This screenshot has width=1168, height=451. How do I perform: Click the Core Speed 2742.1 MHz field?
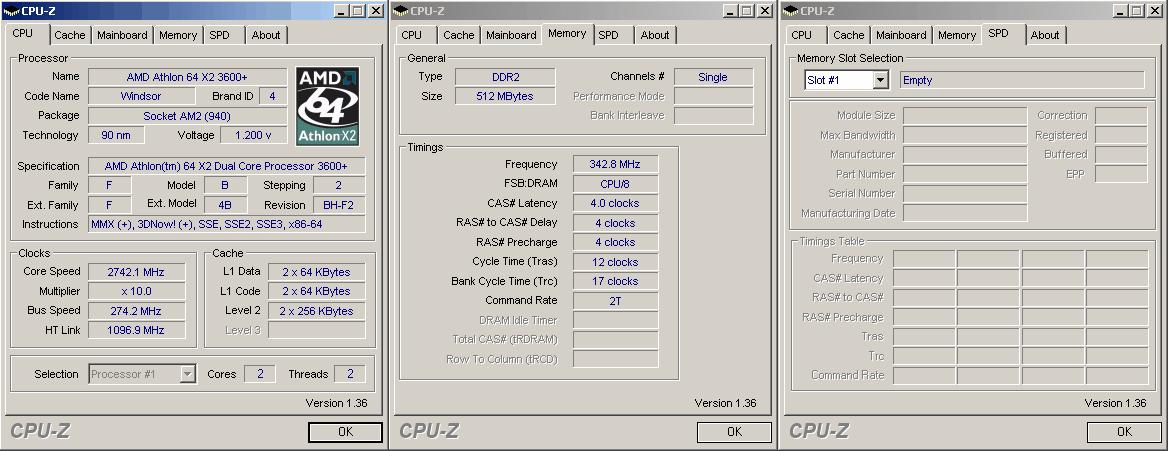pyautogui.click(x=137, y=271)
